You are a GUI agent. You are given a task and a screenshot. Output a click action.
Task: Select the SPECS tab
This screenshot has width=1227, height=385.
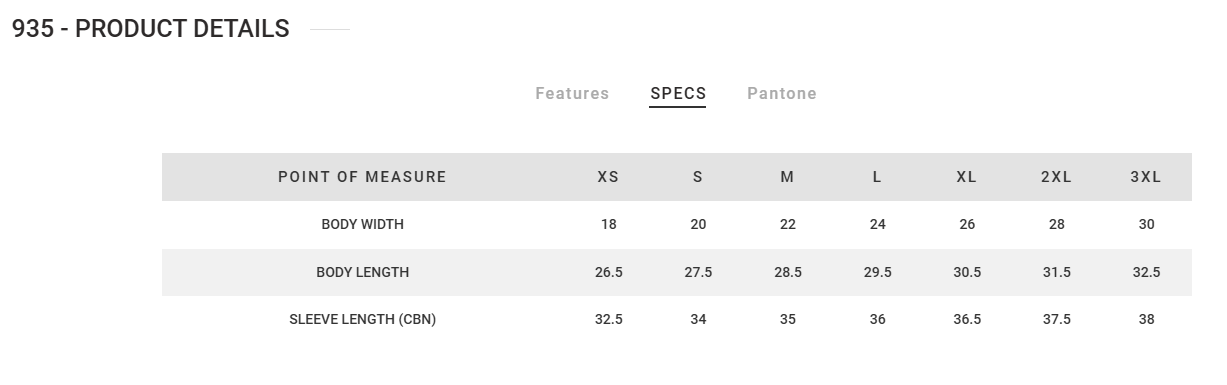678,94
